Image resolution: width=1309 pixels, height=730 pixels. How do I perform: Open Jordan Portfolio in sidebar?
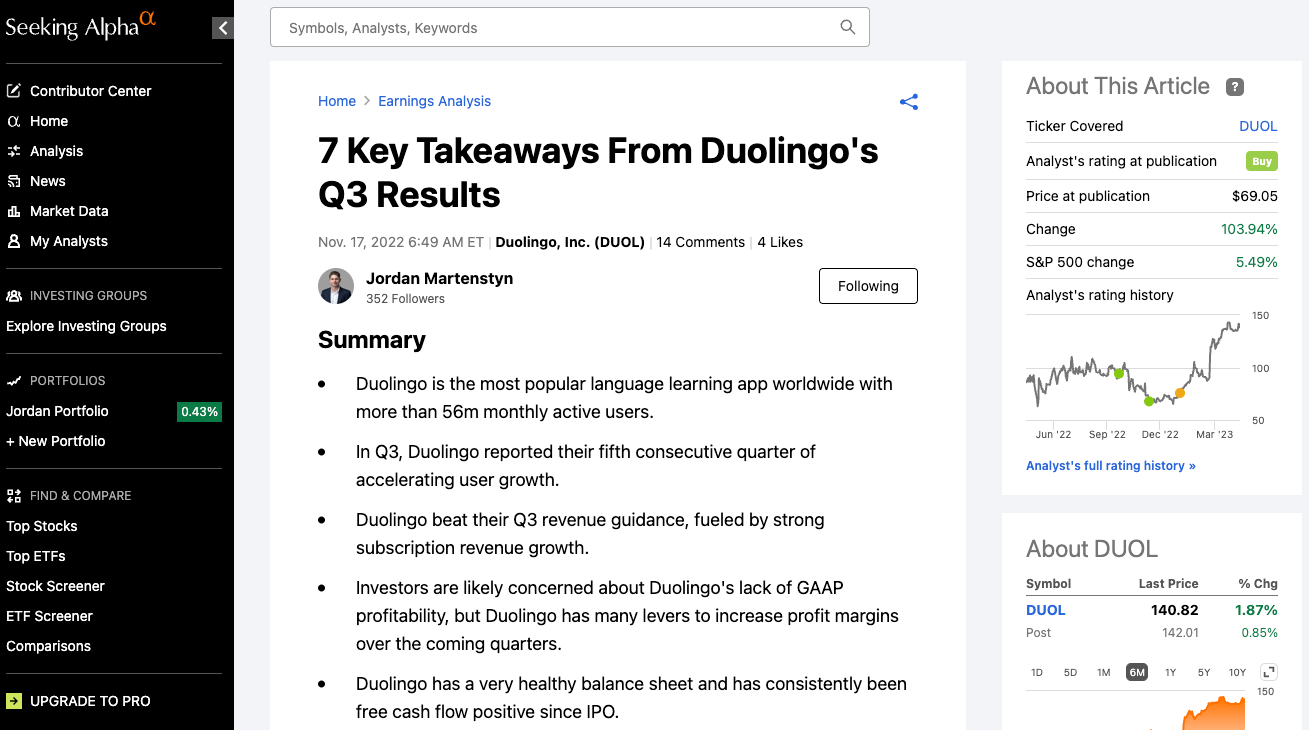[x=57, y=411]
